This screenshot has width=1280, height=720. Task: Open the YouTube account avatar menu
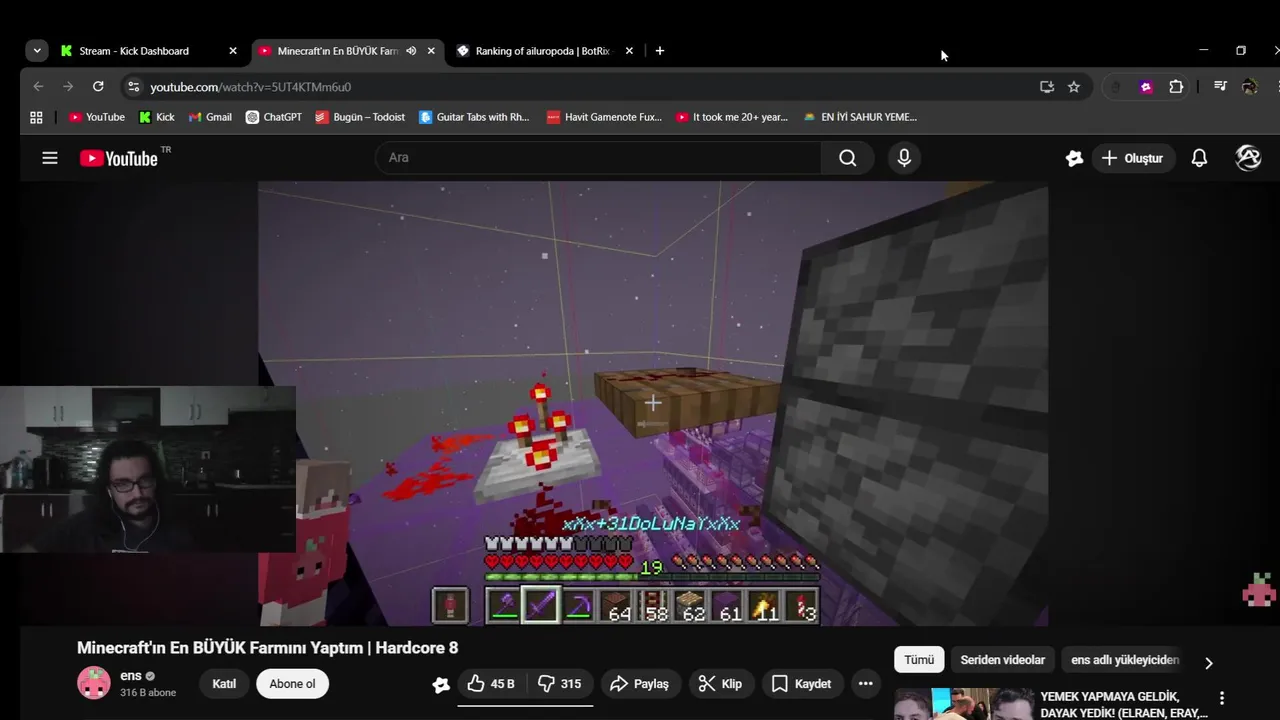coord(1248,158)
